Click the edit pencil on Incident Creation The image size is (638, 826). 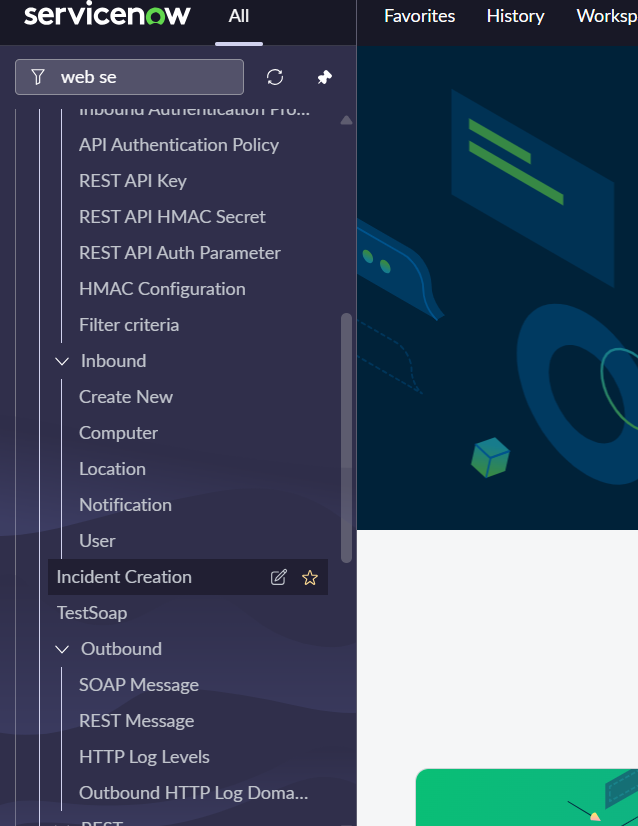click(x=279, y=577)
